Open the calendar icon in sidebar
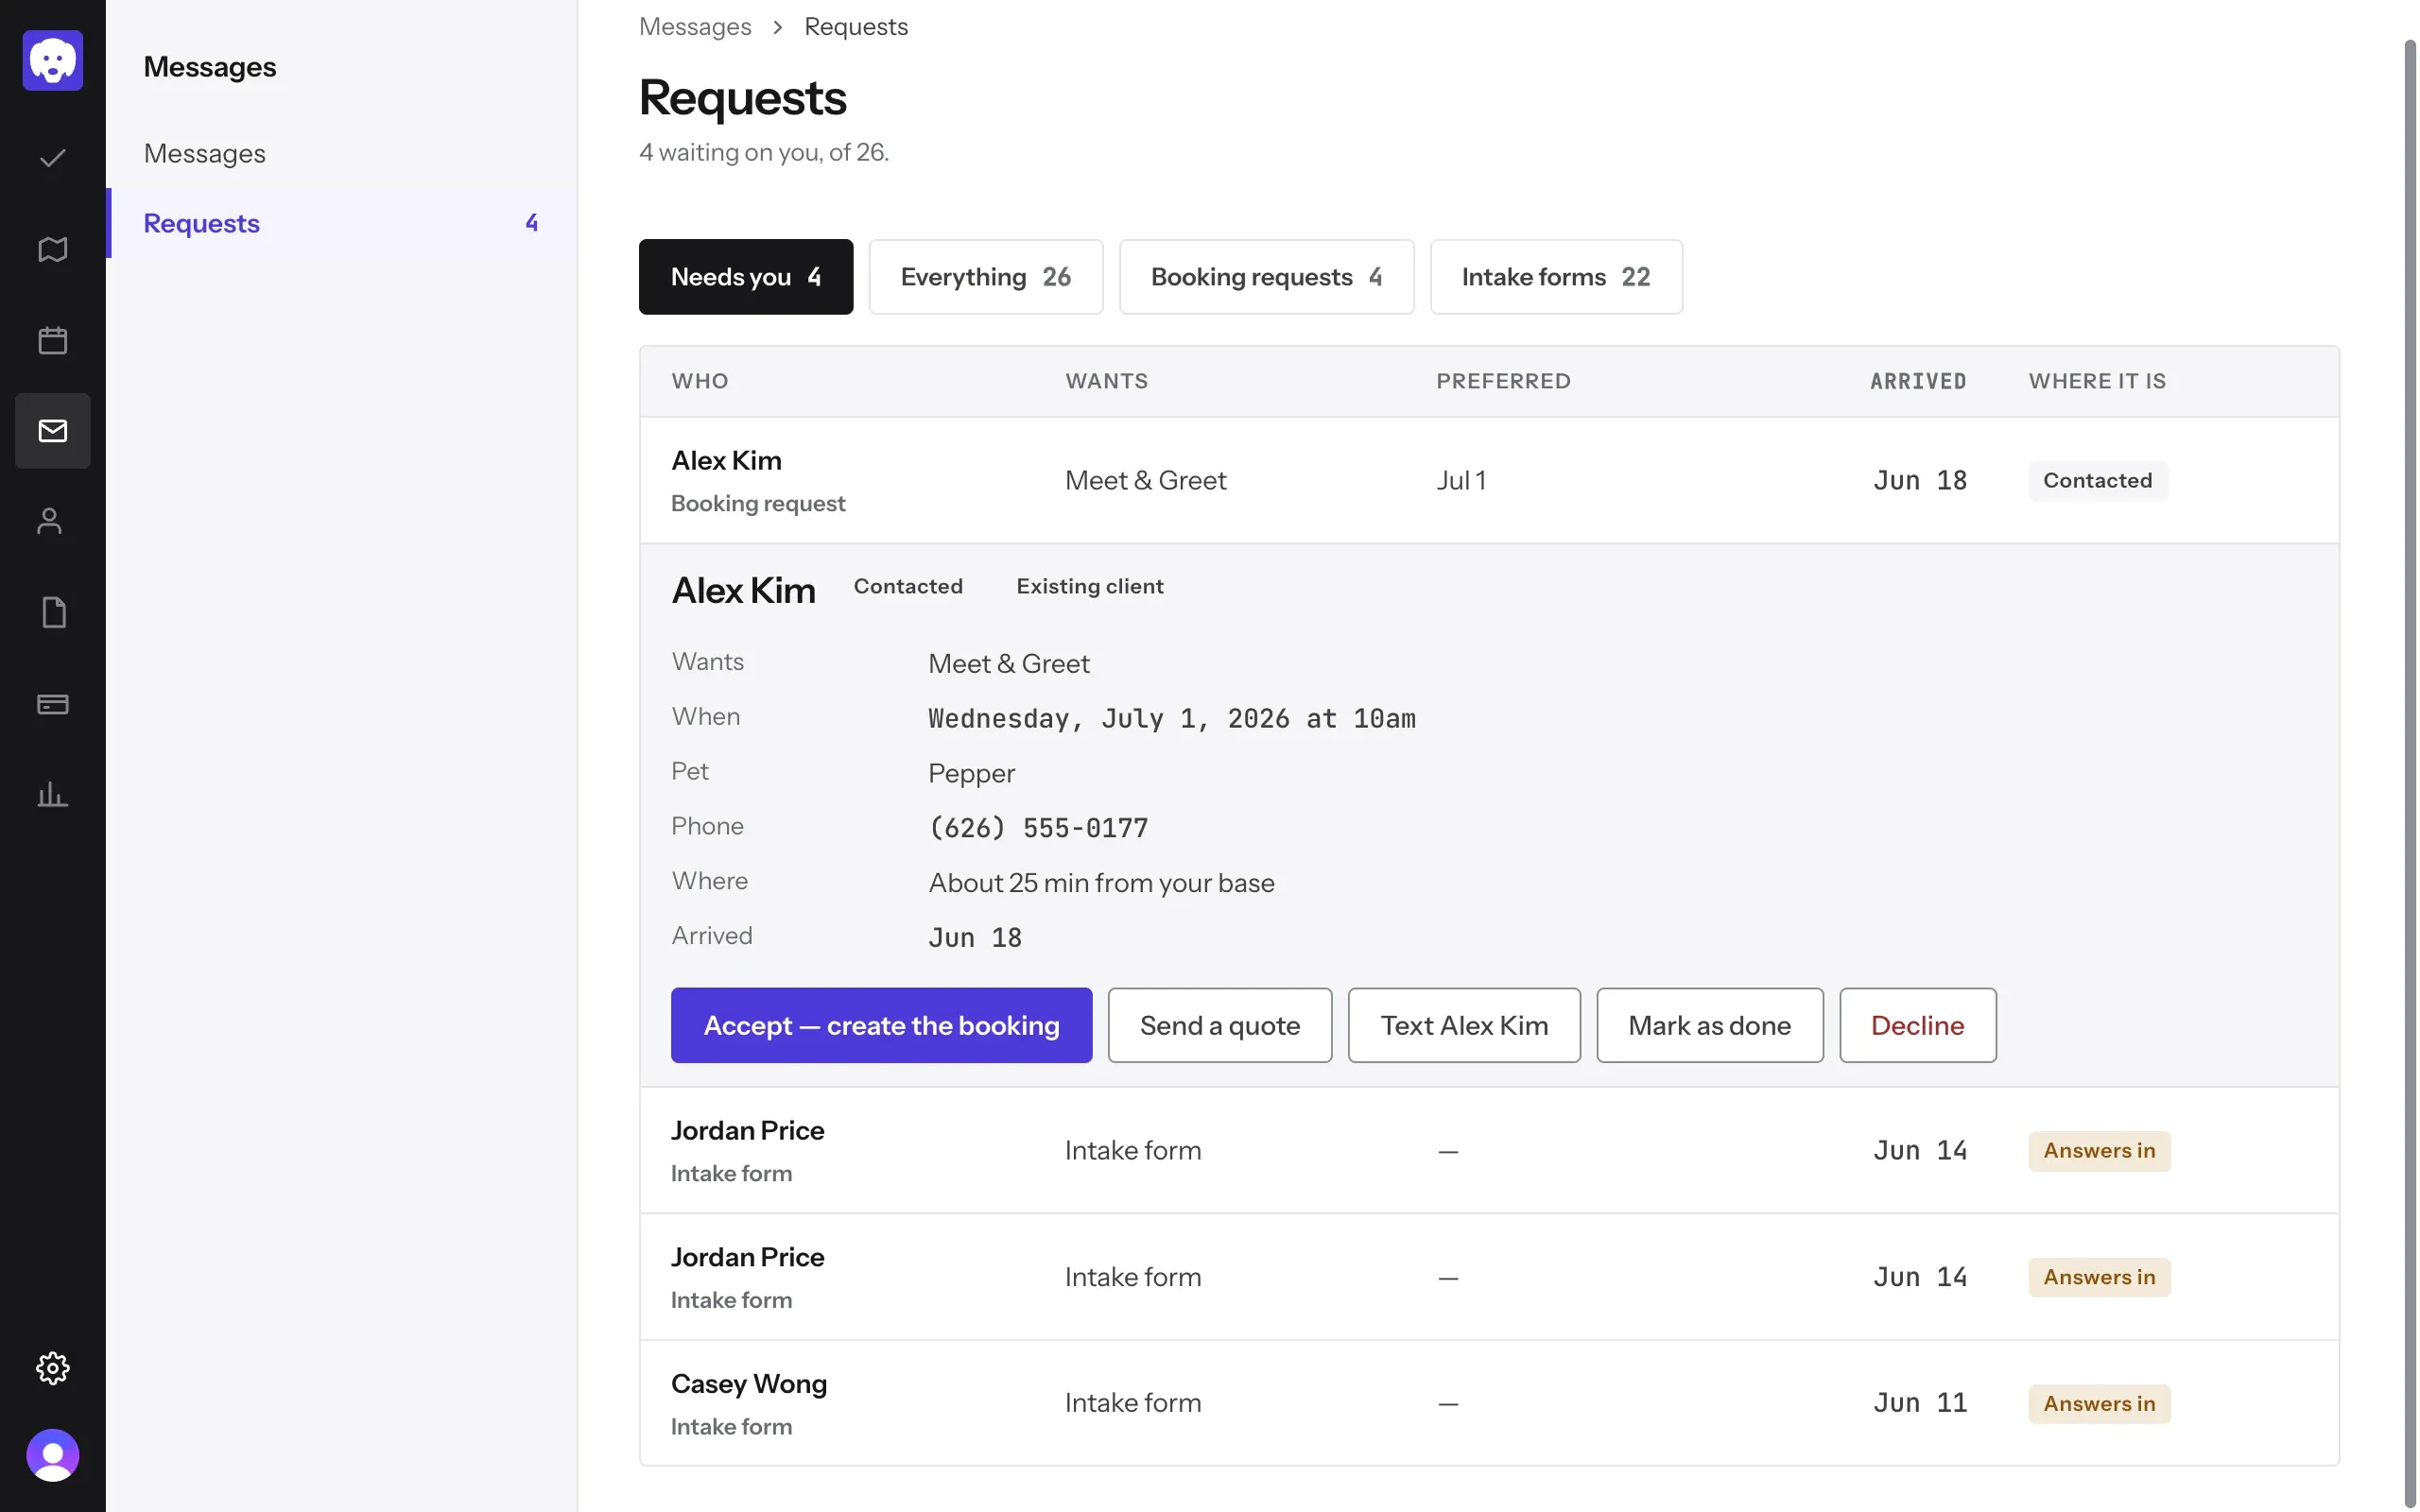 tap(53, 340)
